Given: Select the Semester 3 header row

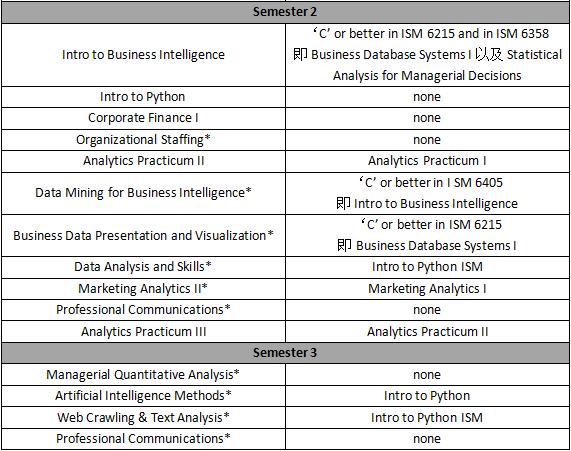Looking at the screenshot, I should pos(285,353).
